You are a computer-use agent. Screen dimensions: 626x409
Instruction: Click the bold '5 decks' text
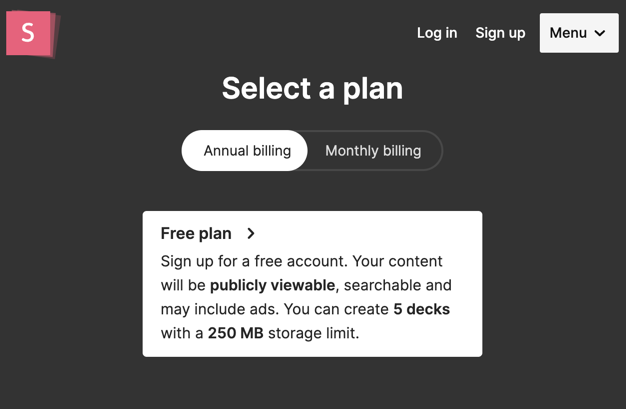click(x=421, y=309)
